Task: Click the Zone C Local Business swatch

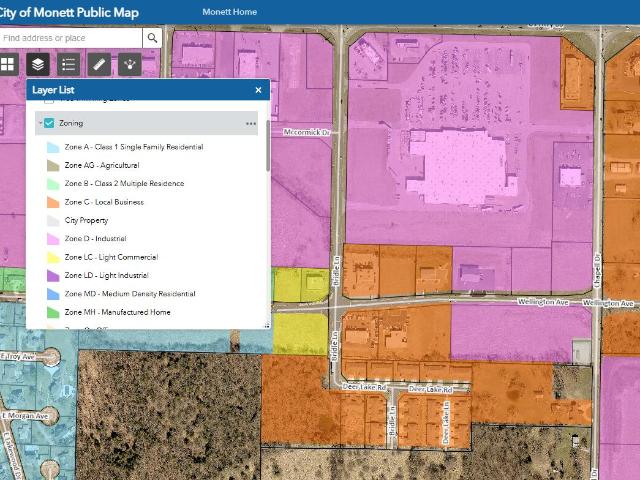Action: tap(53, 202)
